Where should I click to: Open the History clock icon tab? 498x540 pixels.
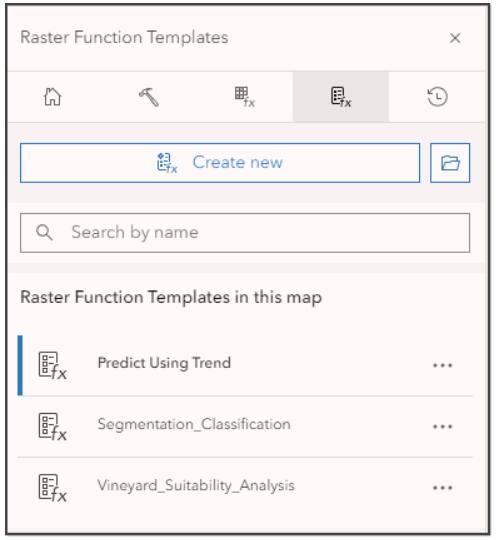437,97
